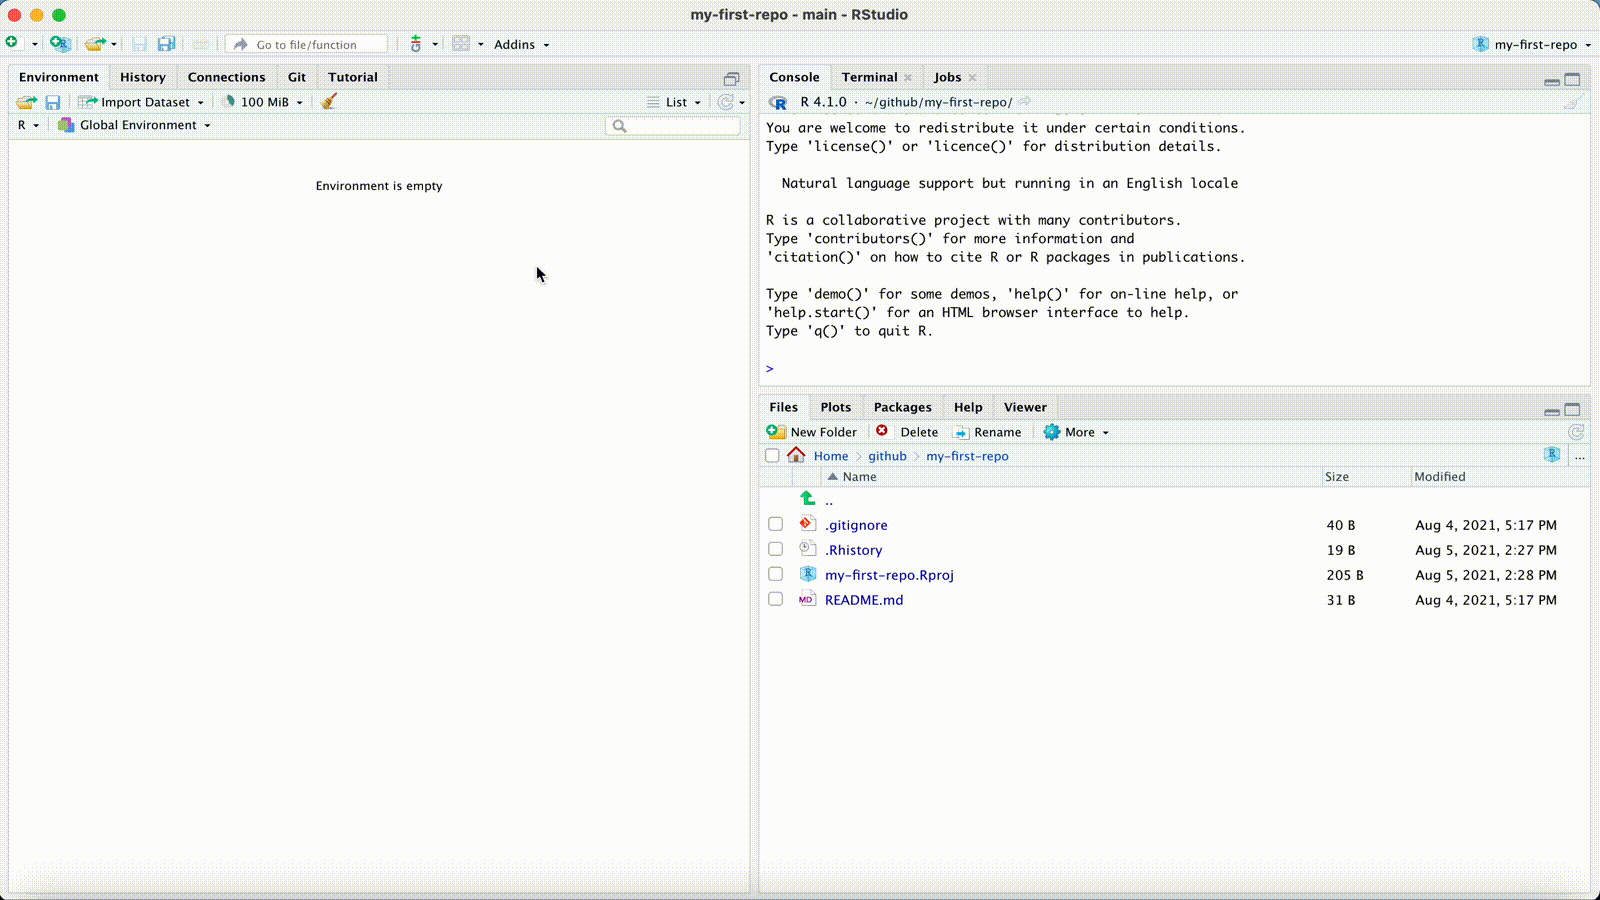Switch to the Packages tab
Image resolution: width=1600 pixels, height=900 pixels.
tap(902, 407)
